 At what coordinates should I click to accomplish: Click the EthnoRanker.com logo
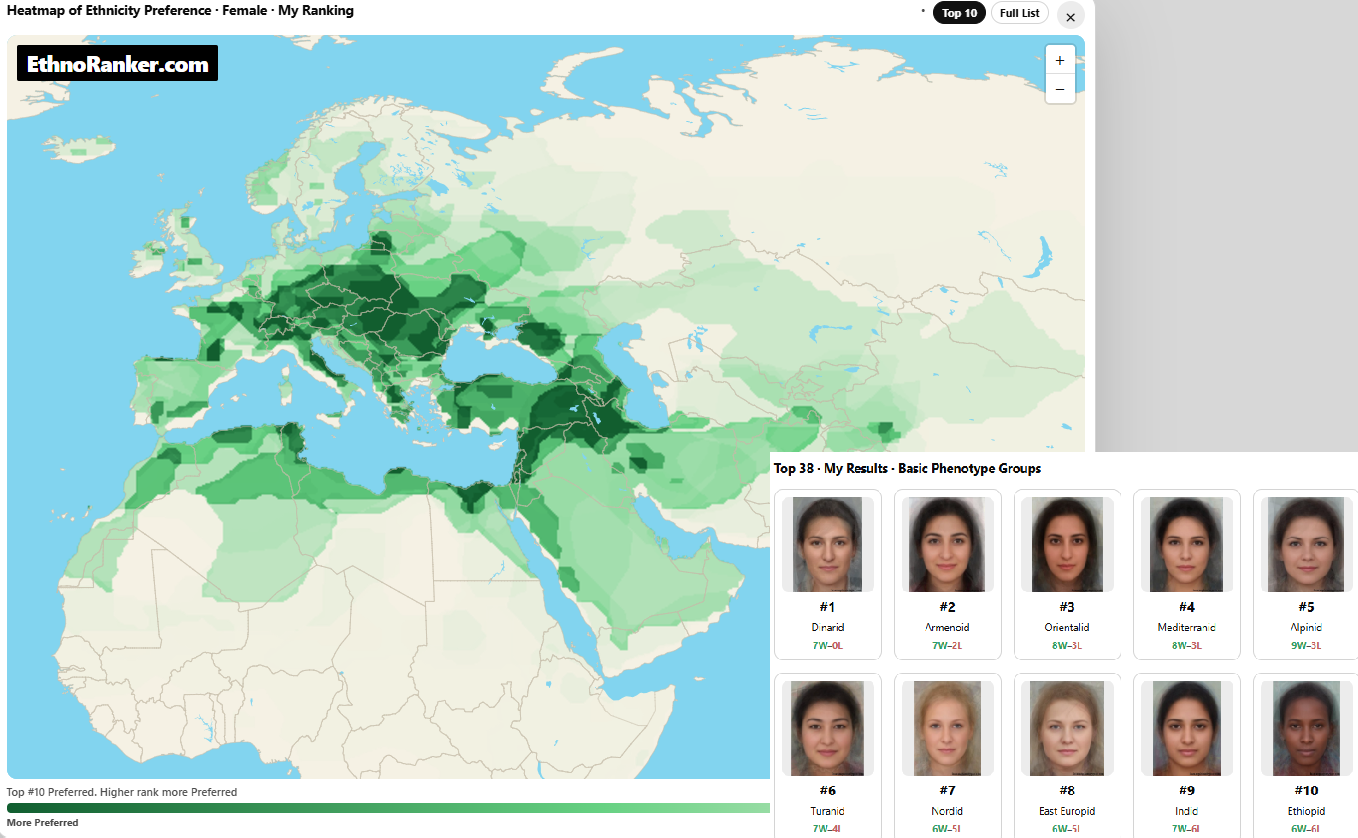point(118,64)
